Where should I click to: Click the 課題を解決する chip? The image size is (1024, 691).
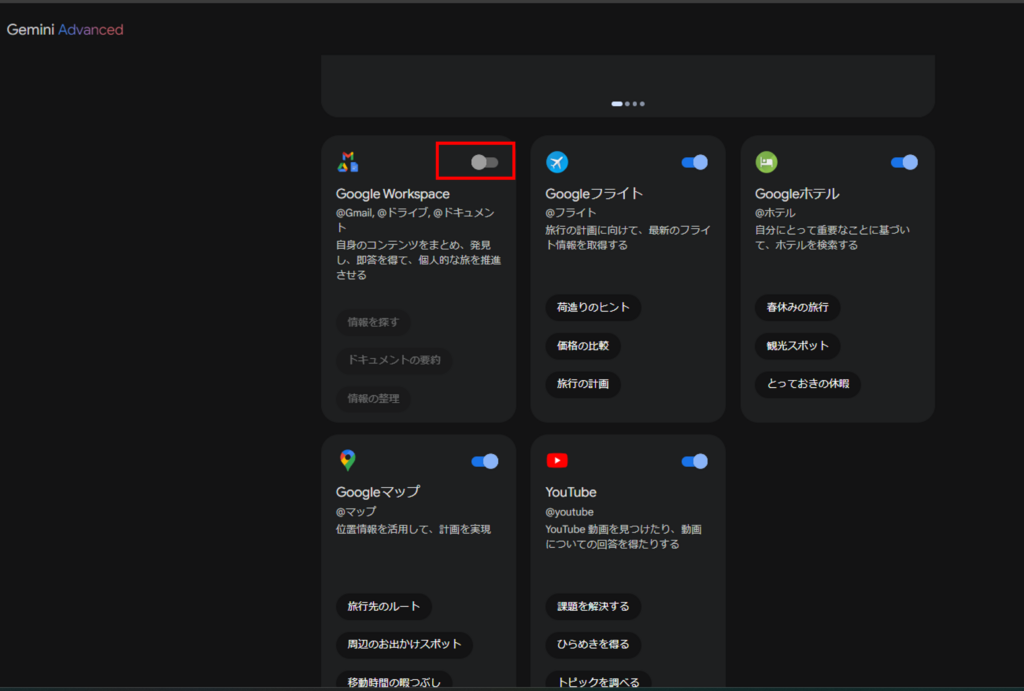[593, 606]
